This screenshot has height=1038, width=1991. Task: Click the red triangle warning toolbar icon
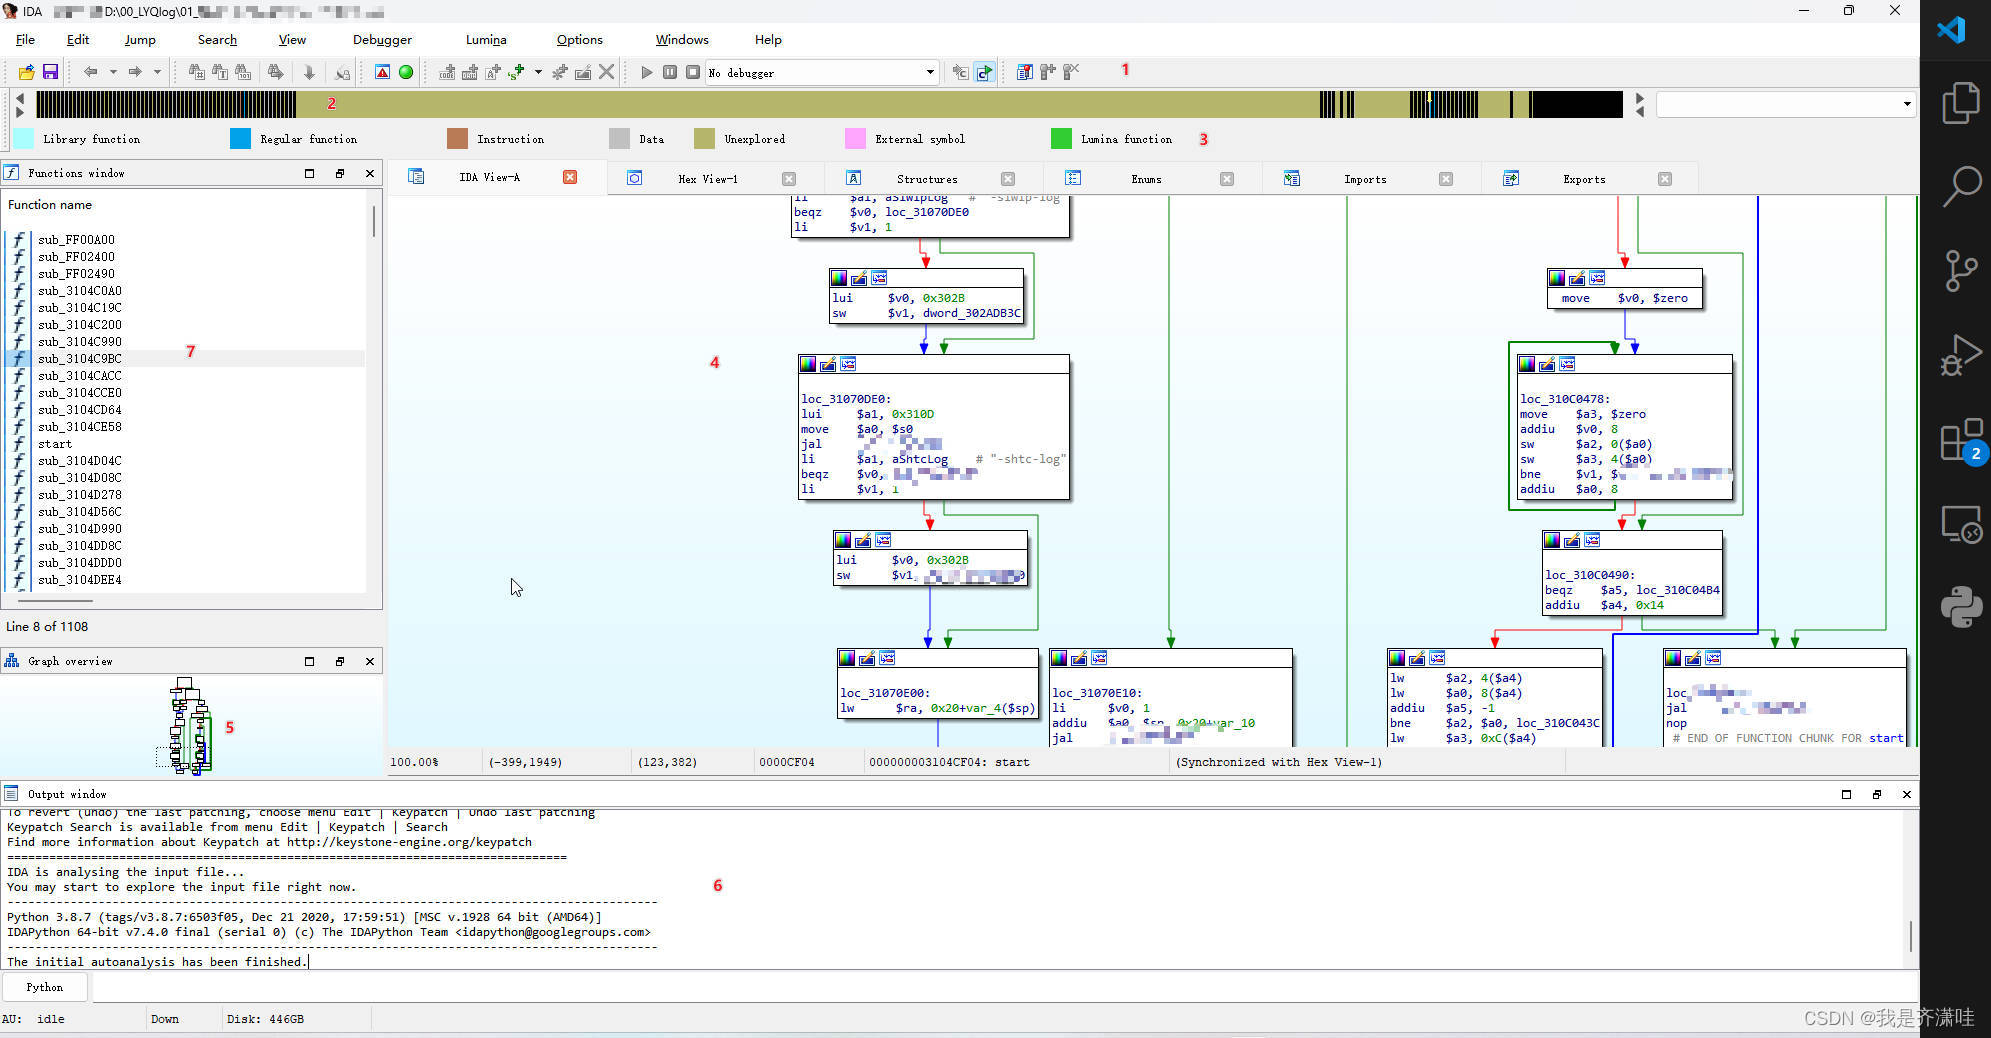point(382,72)
